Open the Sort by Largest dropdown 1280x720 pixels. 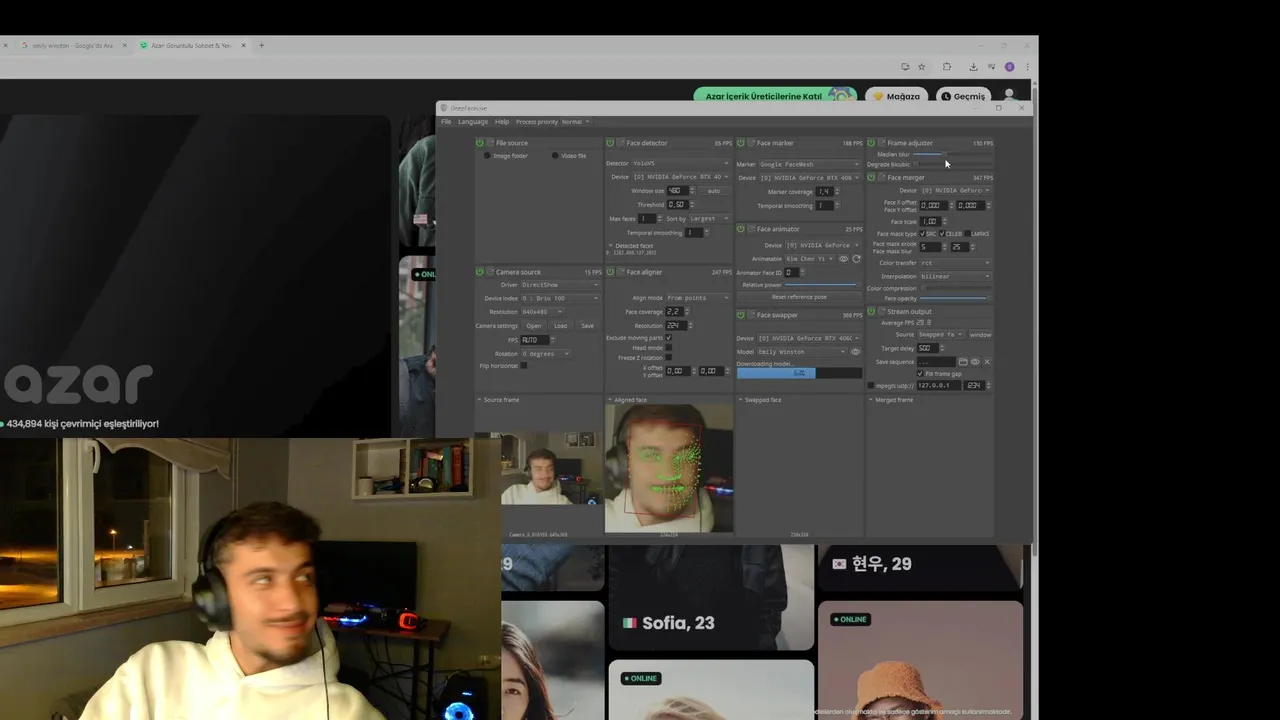[x=709, y=218]
